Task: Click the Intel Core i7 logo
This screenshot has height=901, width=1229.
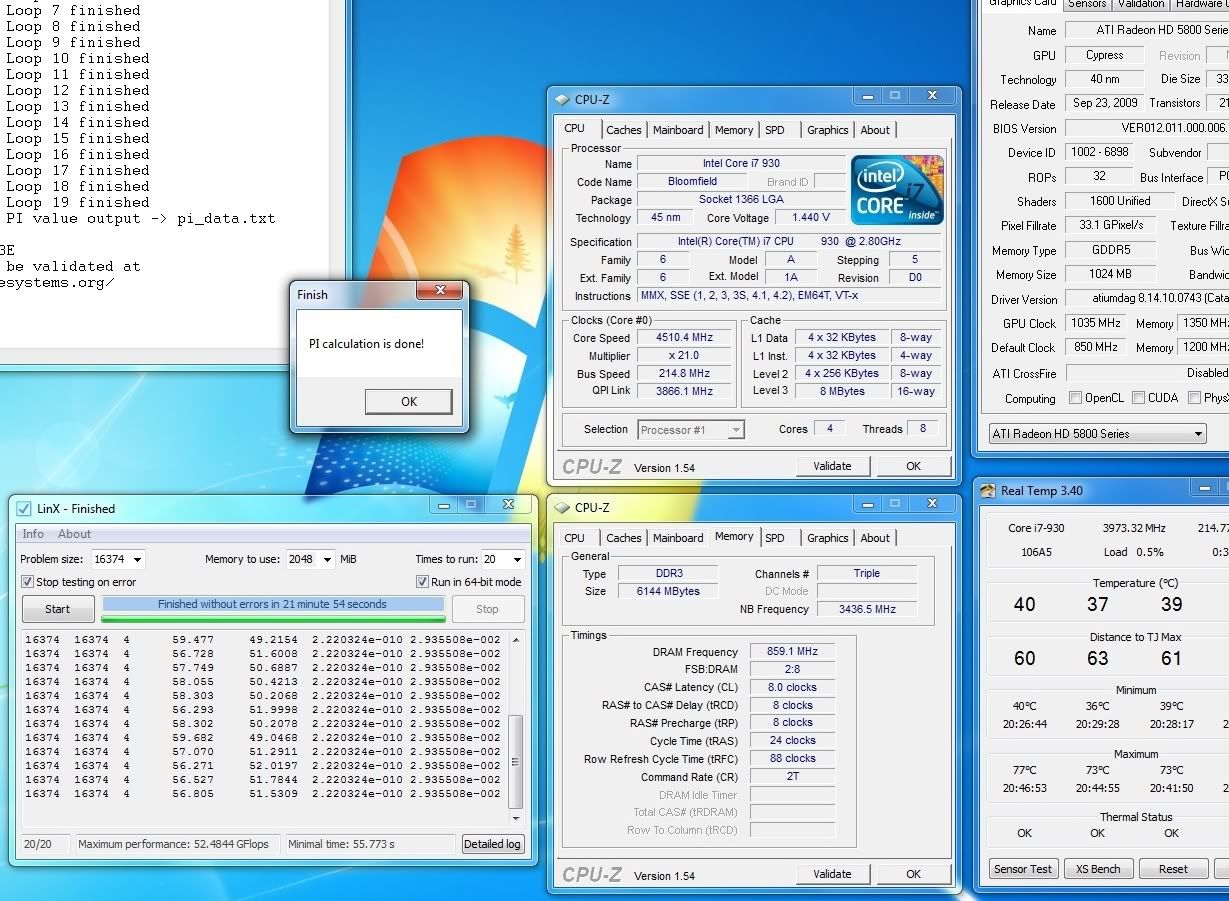Action: tap(896, 189)
